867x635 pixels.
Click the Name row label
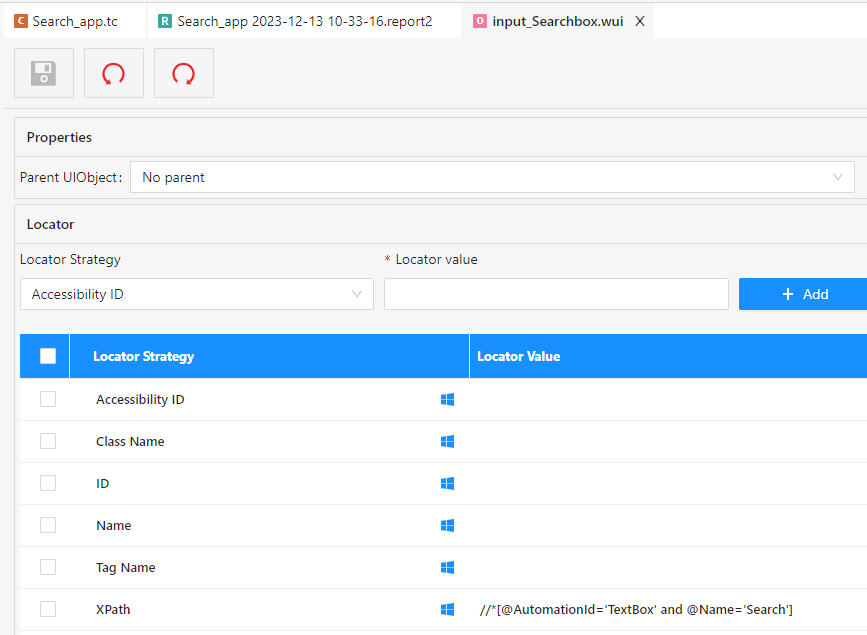[113, 525]
